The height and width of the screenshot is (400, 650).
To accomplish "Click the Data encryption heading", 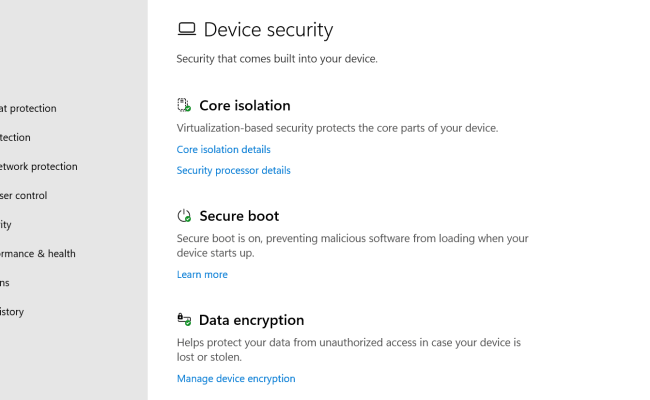I will click(251, 320).
